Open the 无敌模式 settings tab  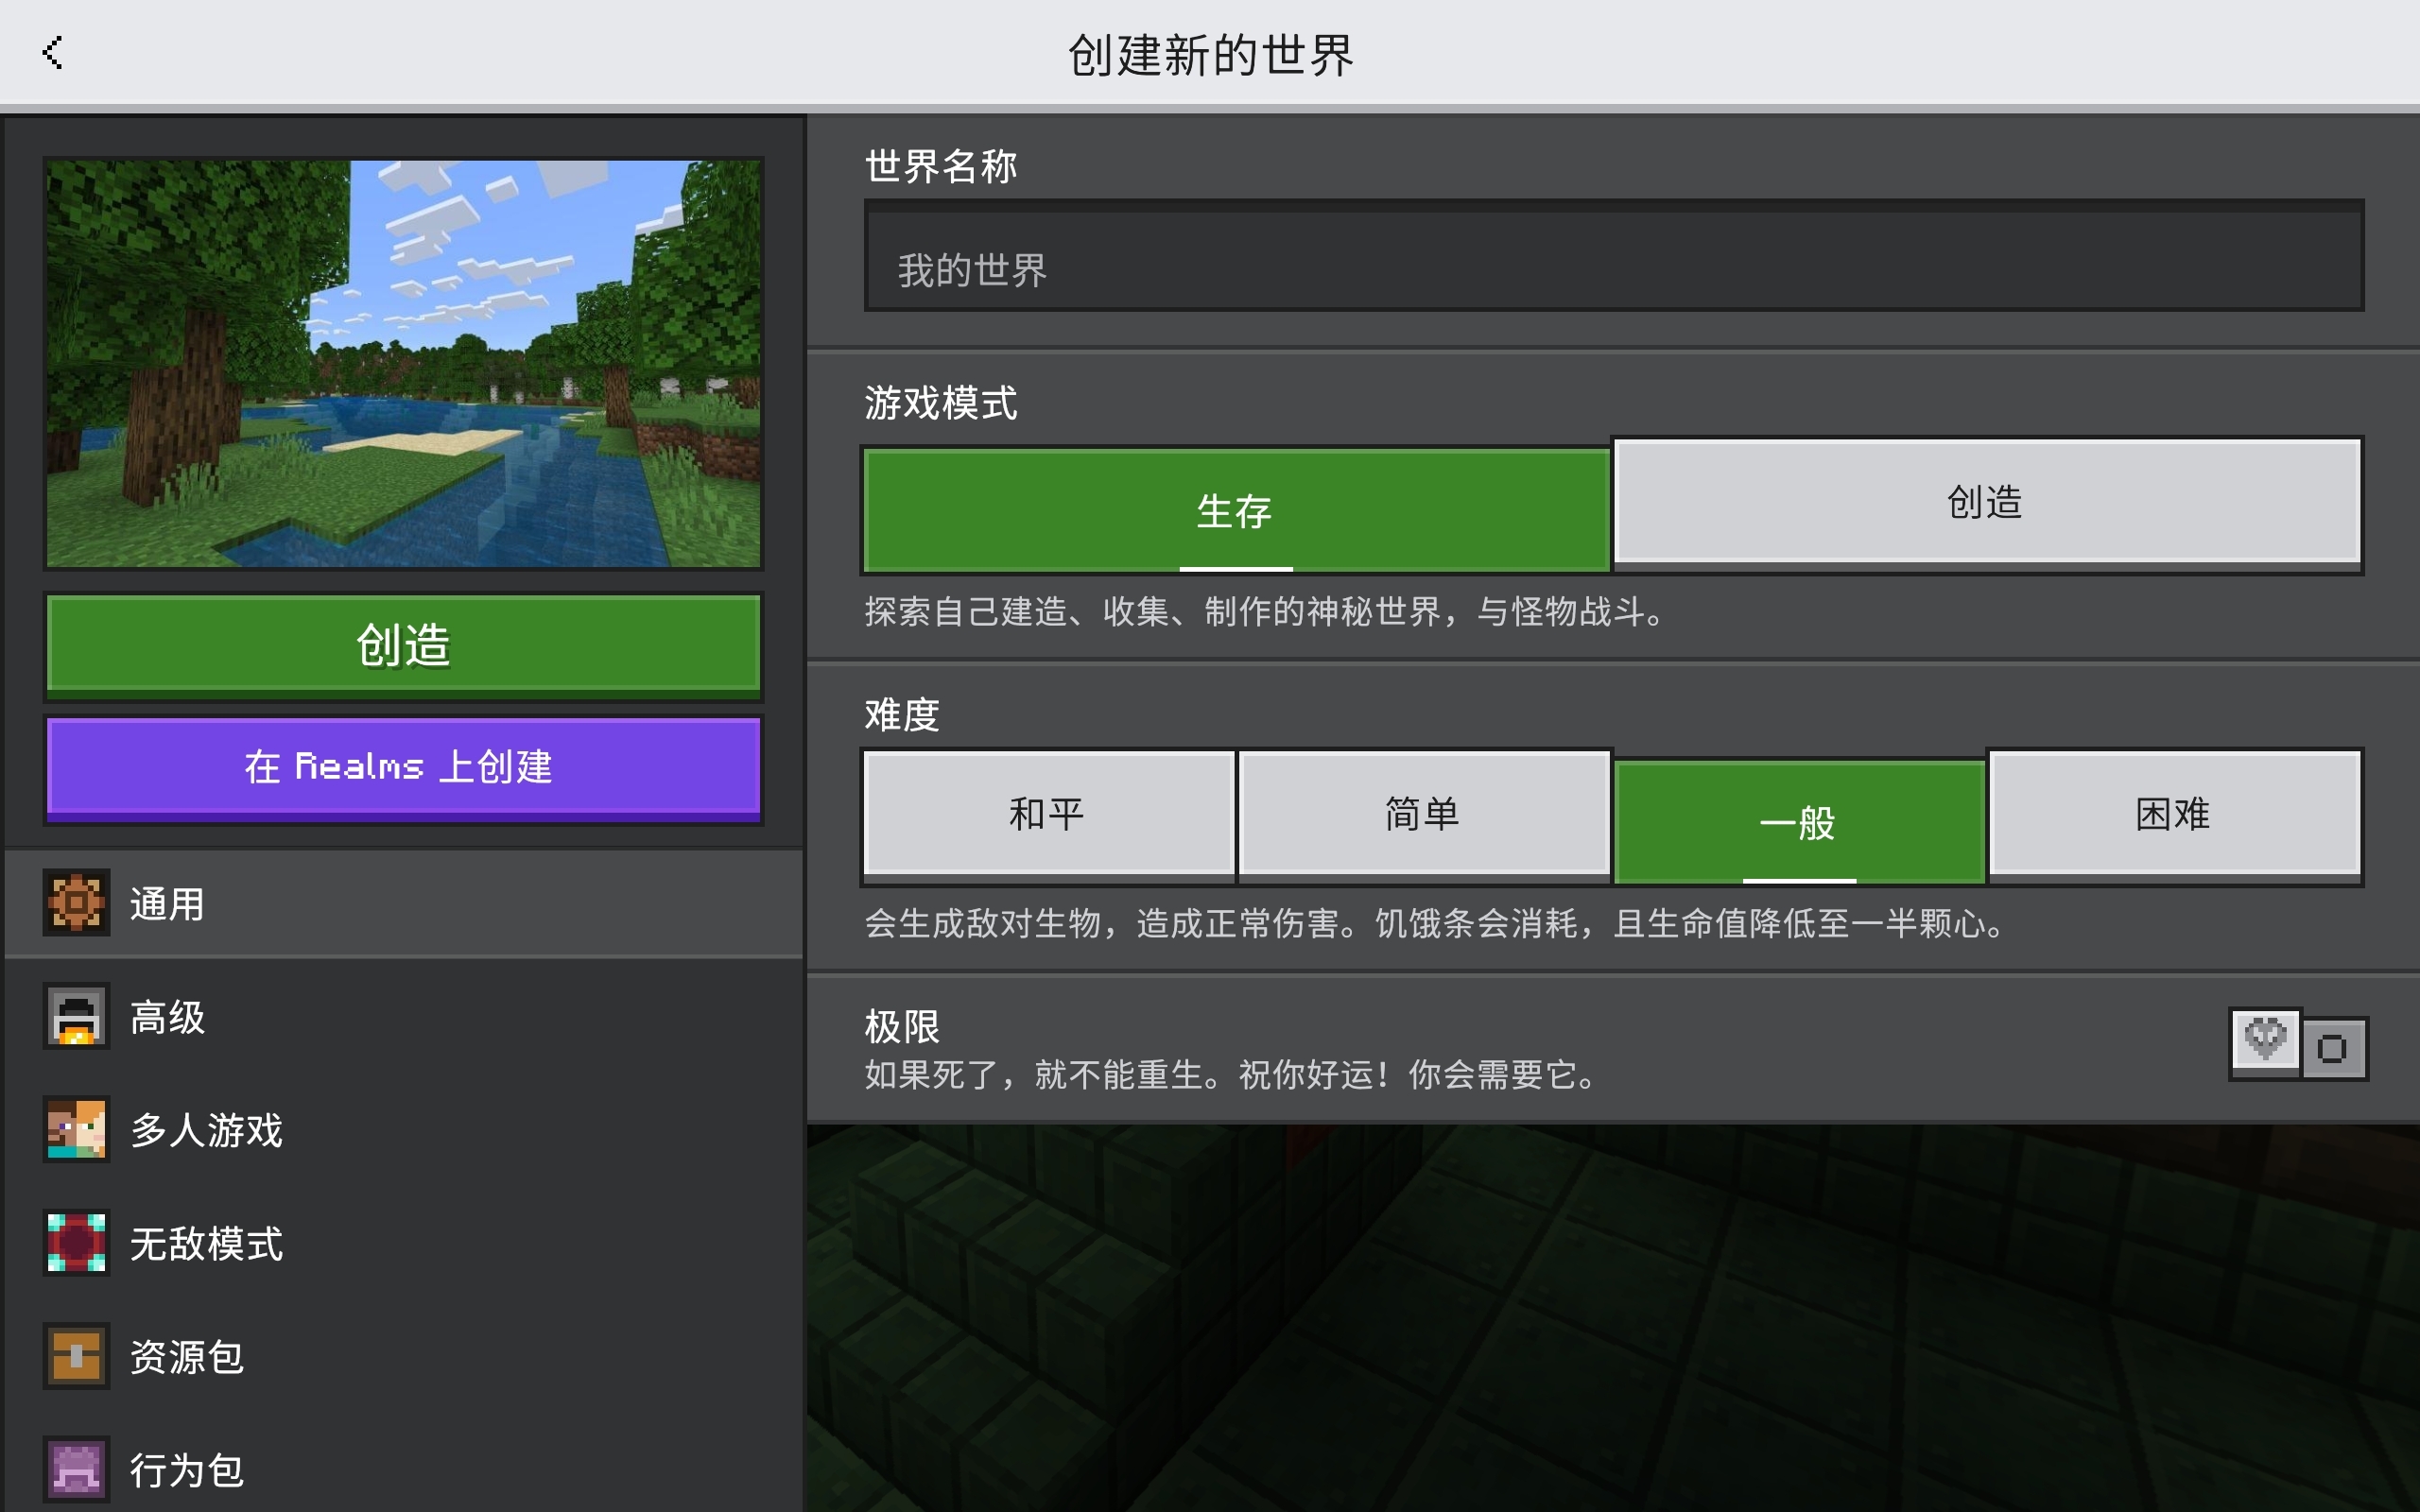(404, 1243)
